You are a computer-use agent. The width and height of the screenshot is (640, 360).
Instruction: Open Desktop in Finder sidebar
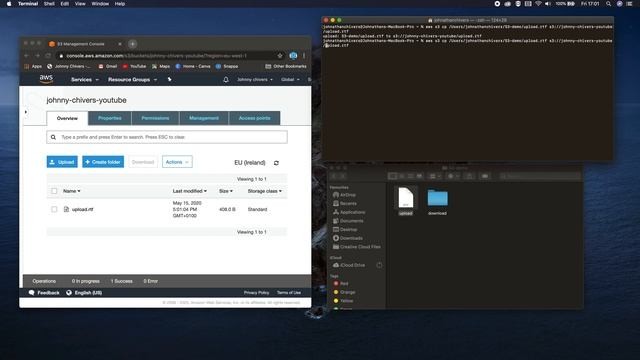click(345, 229)
